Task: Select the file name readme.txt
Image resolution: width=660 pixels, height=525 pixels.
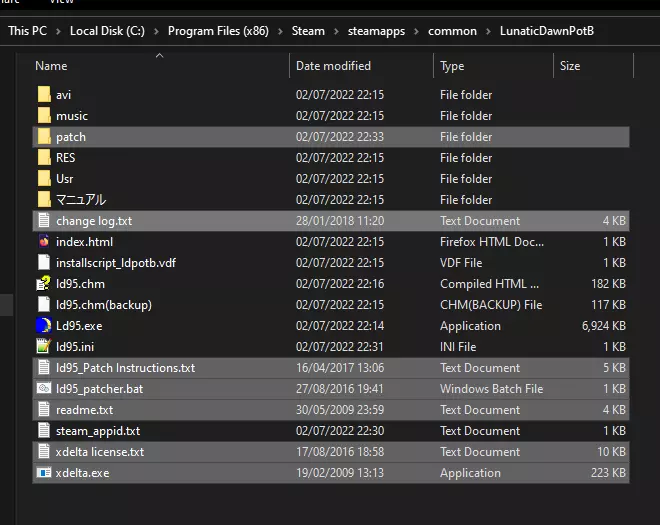Action: (85, 410)
